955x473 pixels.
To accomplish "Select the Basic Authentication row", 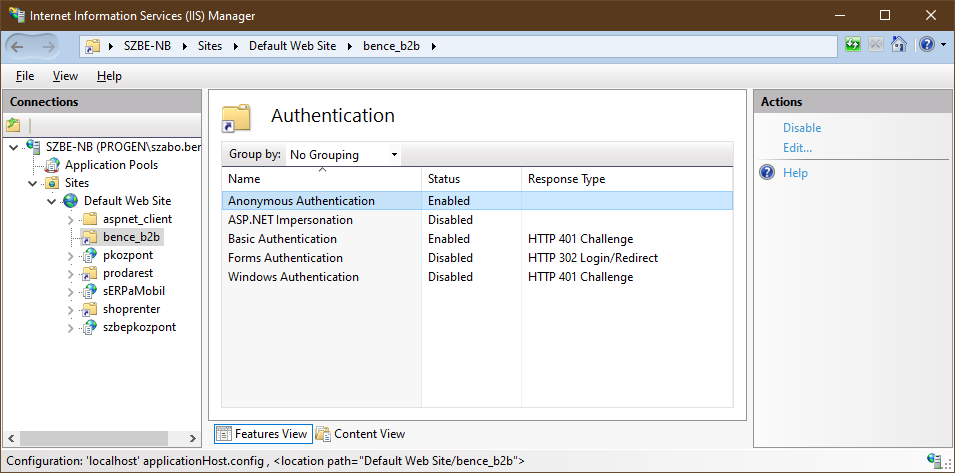I will [x=282, y=239].
